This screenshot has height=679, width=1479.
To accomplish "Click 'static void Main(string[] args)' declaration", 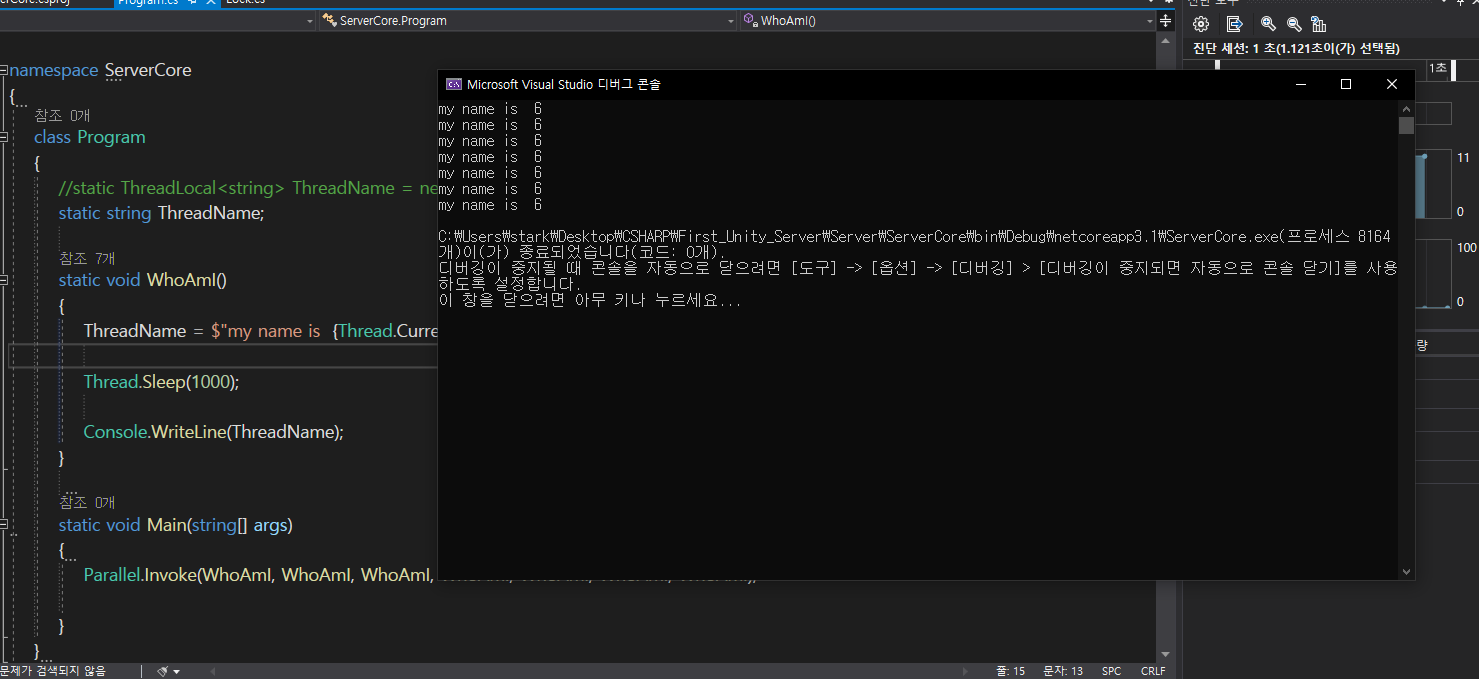I will (x=176, y=525).
